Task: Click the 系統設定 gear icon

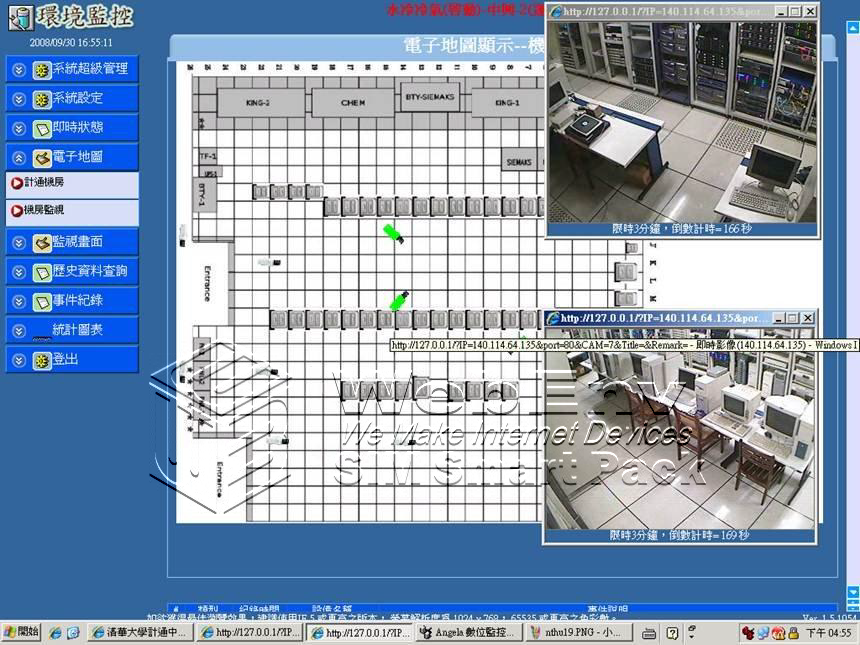Action: pos(42,99)
